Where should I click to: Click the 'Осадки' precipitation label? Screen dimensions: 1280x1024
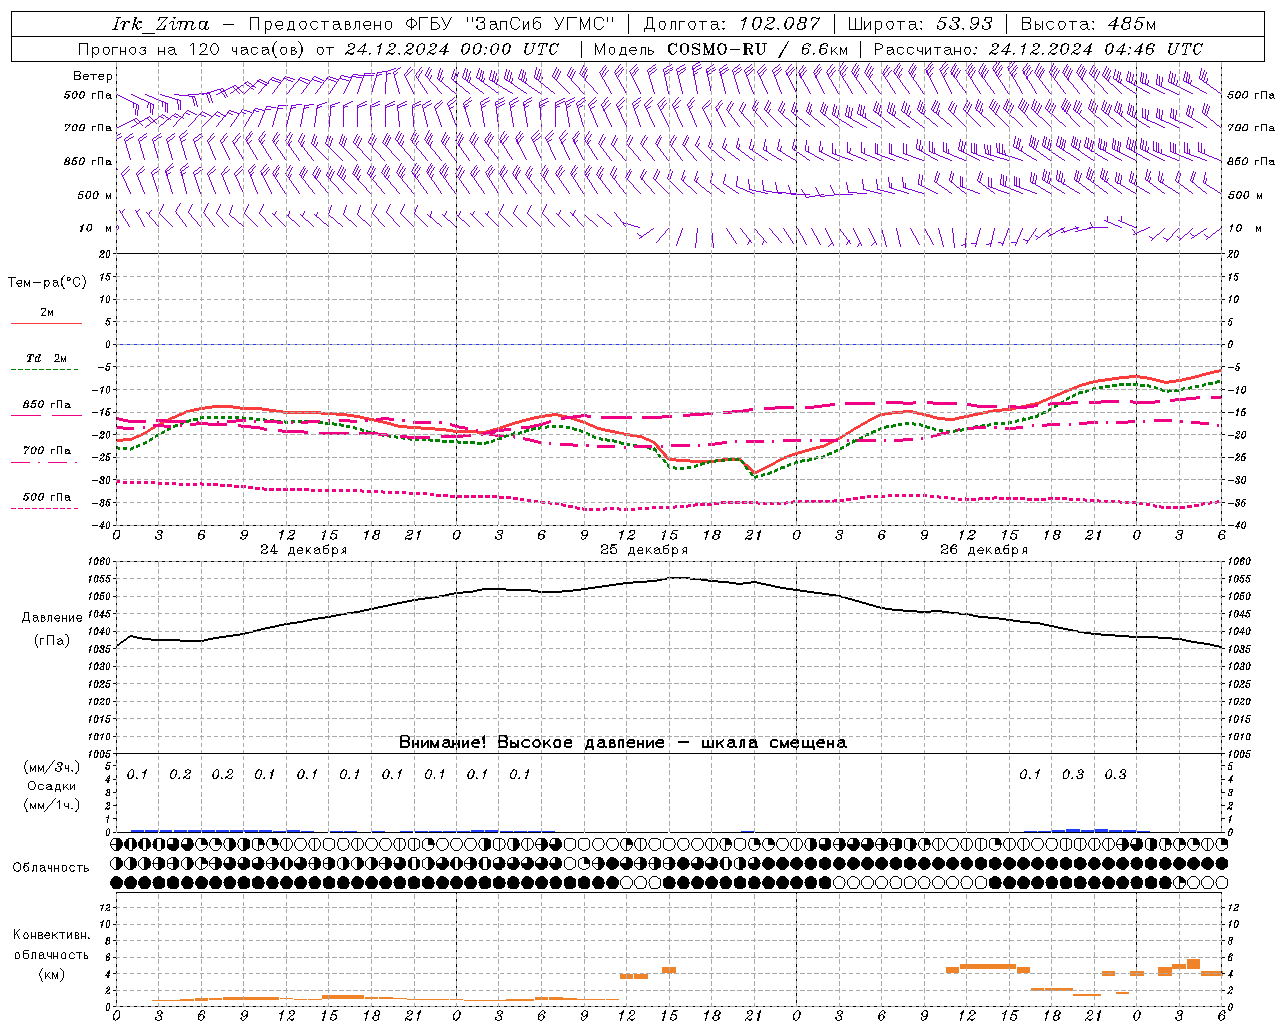52,786
